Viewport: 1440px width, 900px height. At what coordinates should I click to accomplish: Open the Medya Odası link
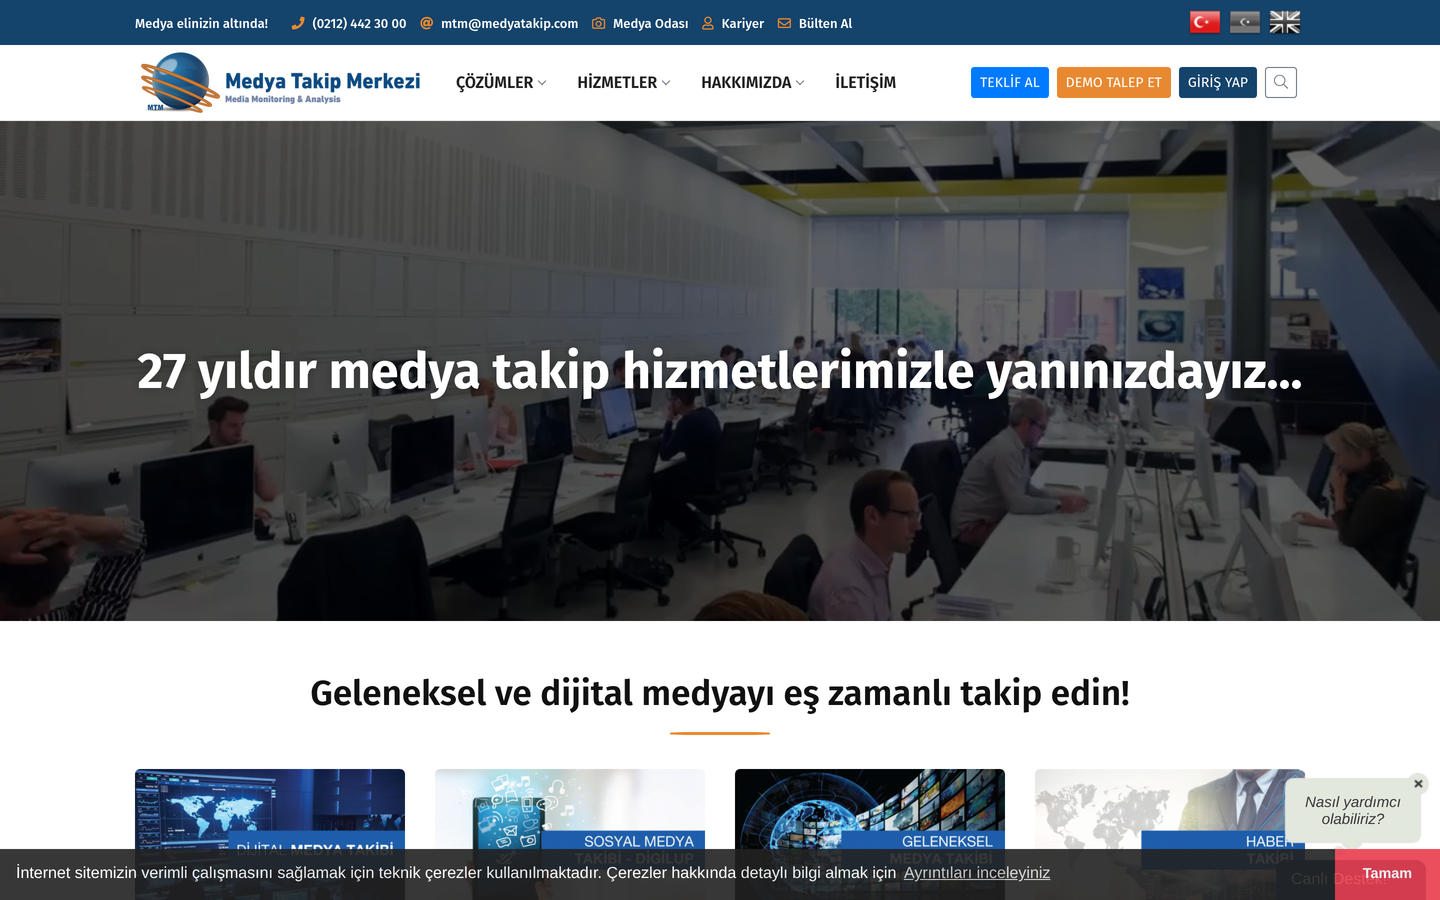point(651,23)
